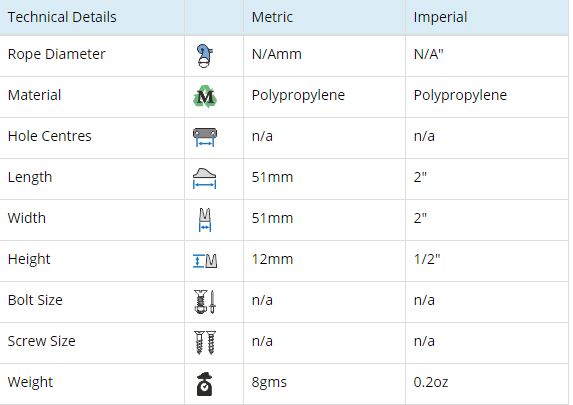
Task: Click the 12mm Height value
Action: [272, 259]
